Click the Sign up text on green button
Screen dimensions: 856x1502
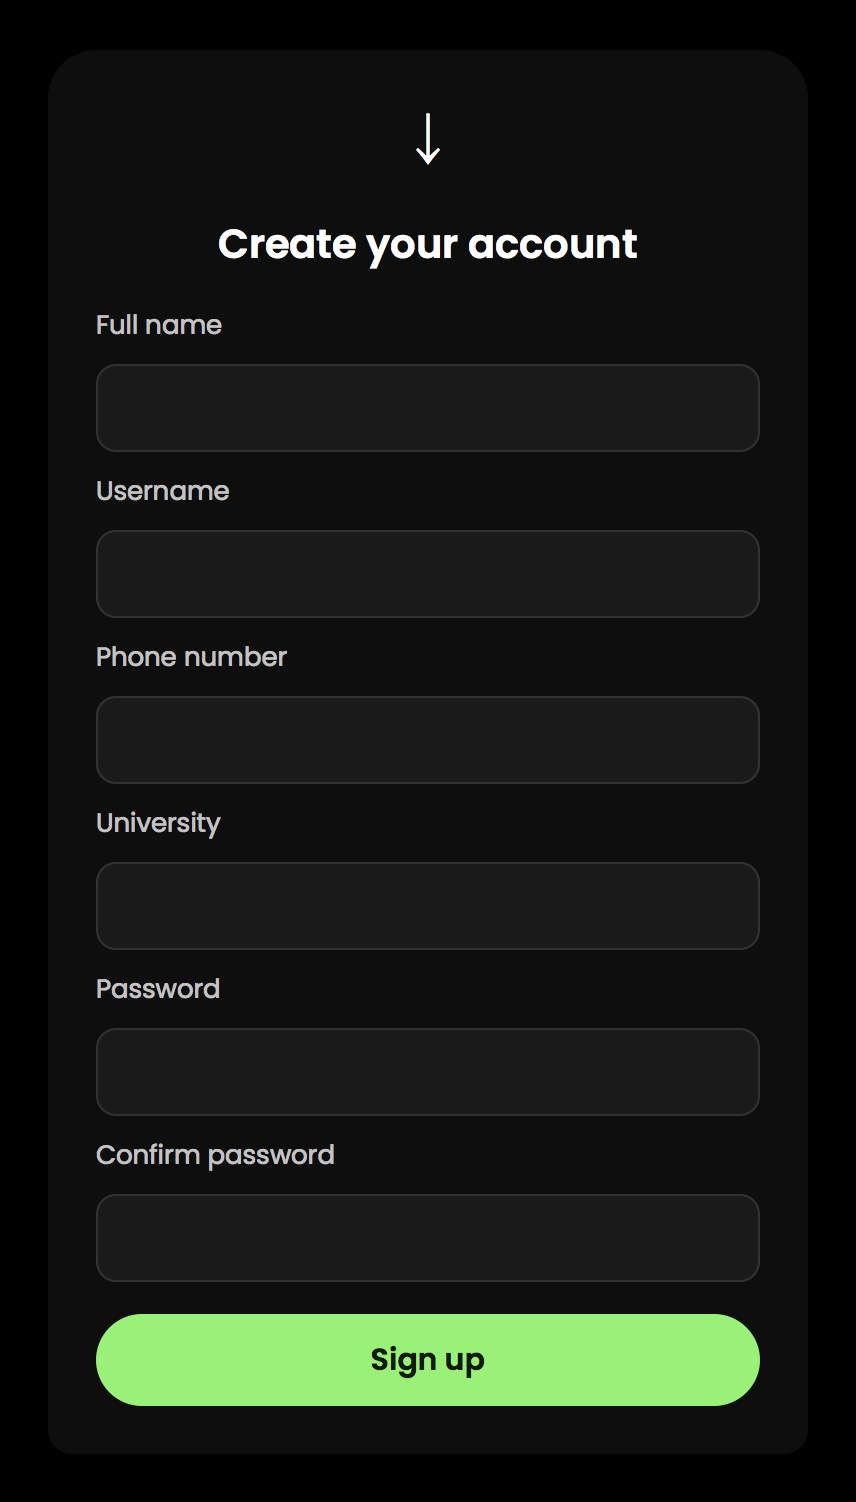[x=428, y=1361]
